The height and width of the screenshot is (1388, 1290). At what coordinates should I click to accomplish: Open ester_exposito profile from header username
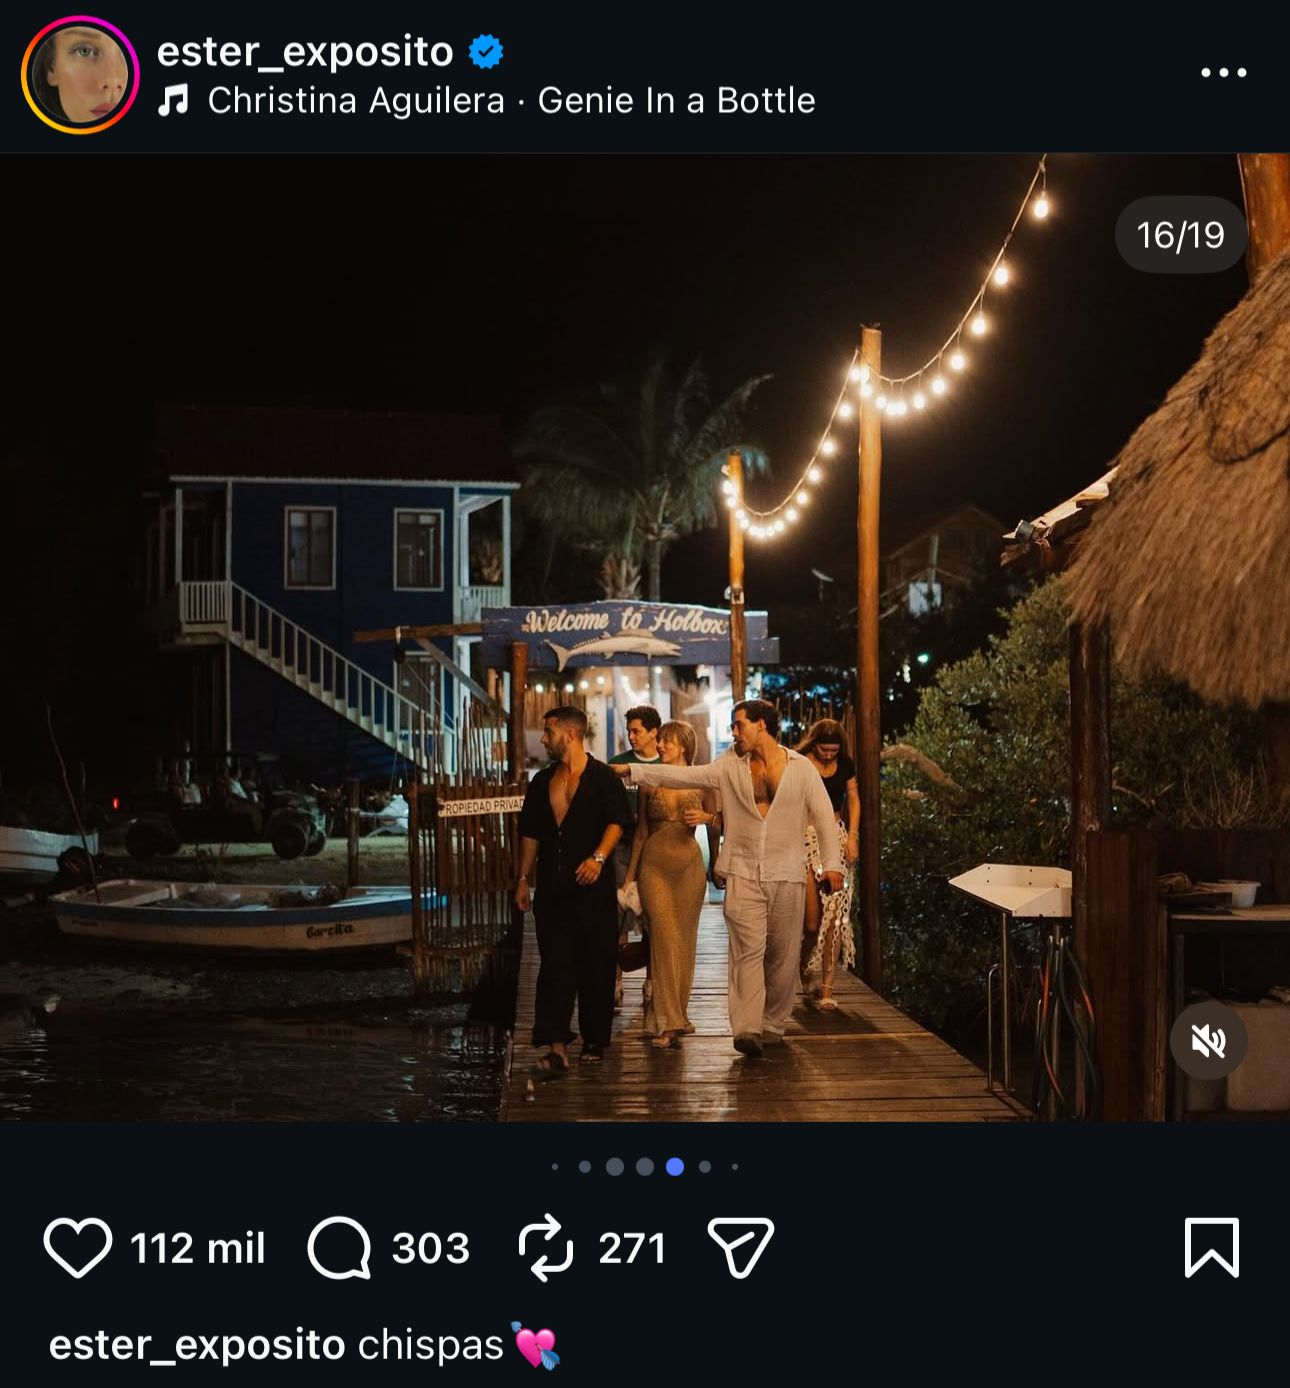[305, 51]
